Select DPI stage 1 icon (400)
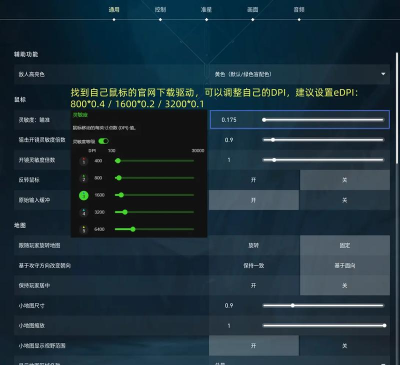 point(84,161)
